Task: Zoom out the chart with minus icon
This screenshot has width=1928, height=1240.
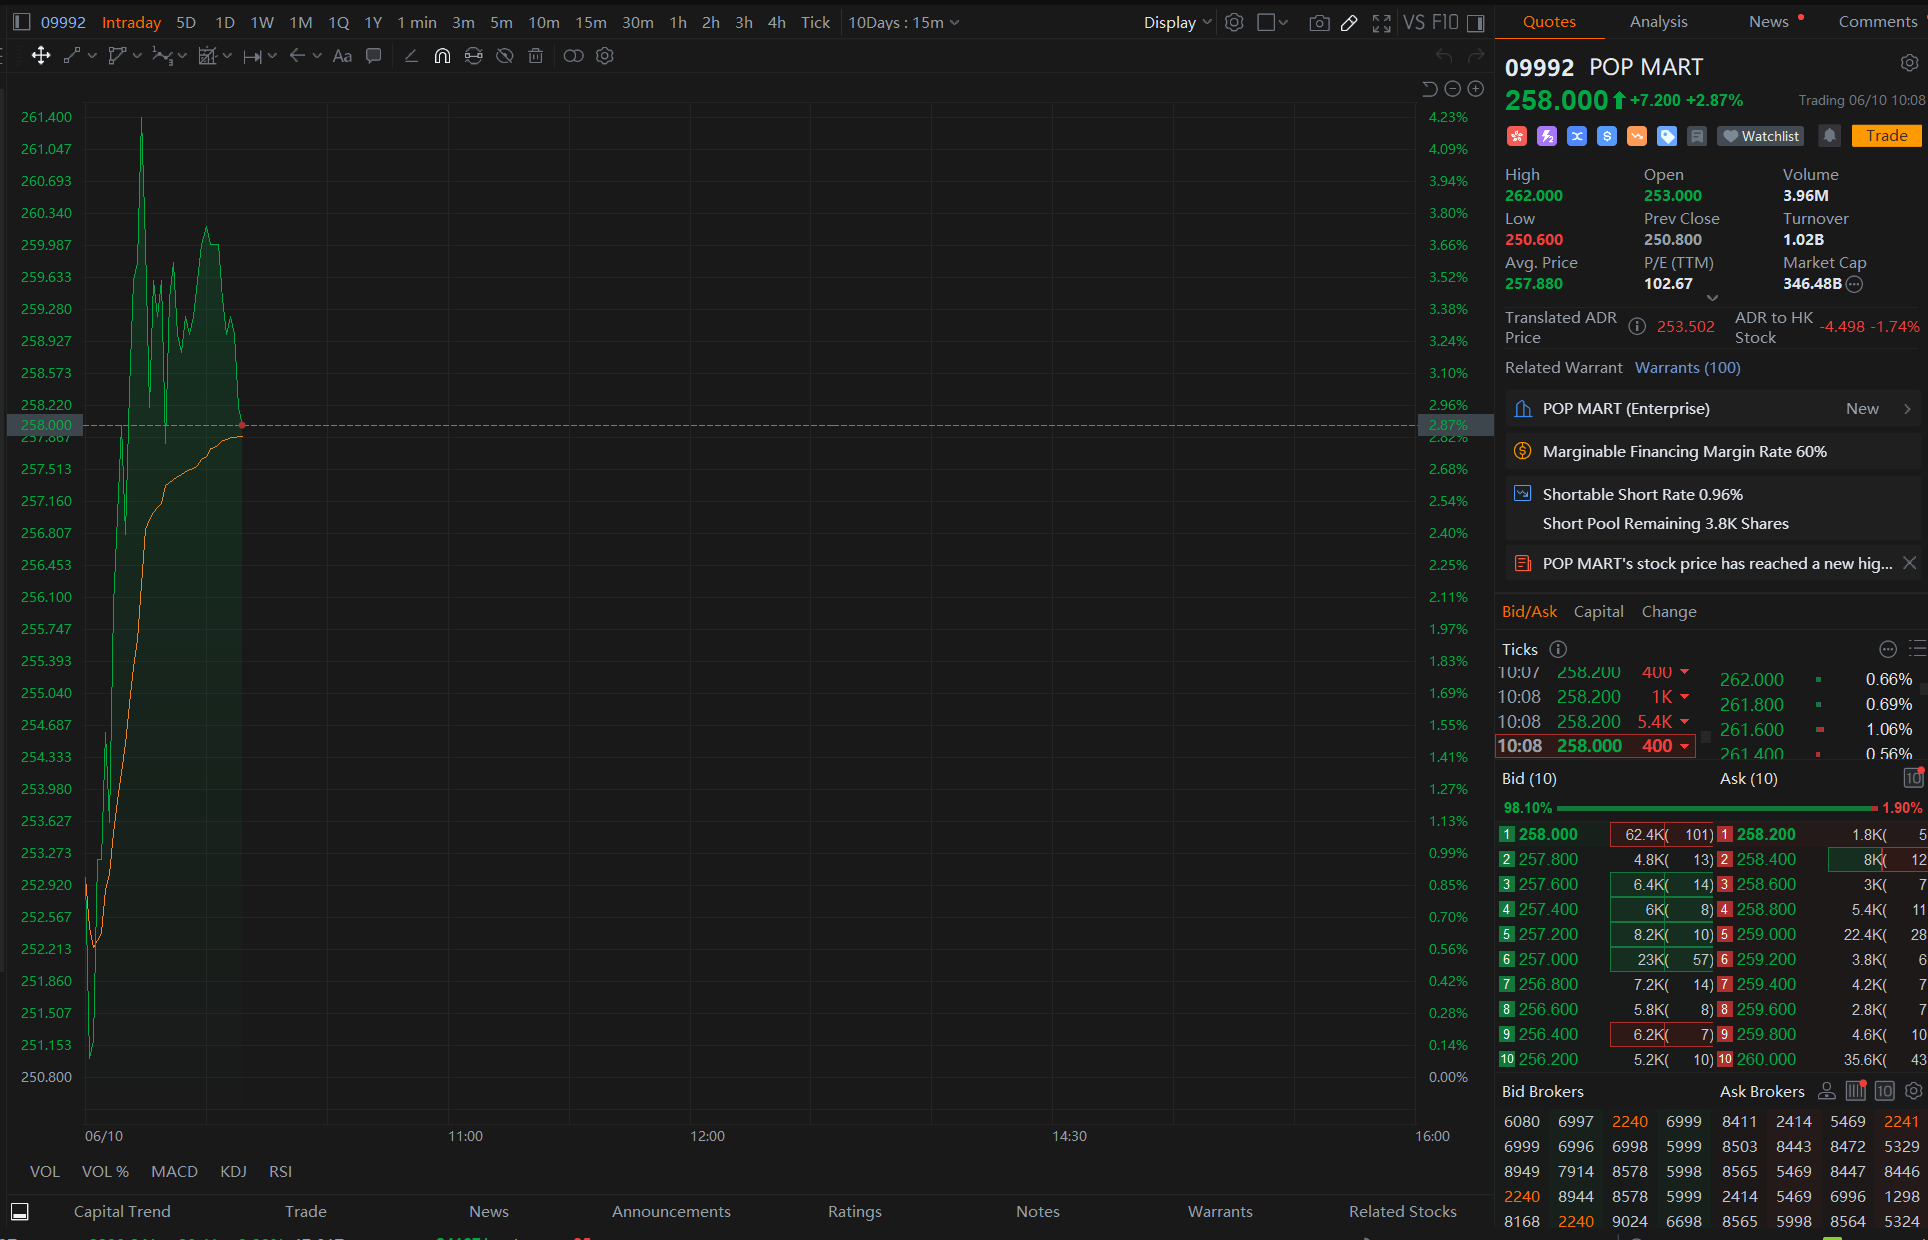Action: pos(1453,89)
